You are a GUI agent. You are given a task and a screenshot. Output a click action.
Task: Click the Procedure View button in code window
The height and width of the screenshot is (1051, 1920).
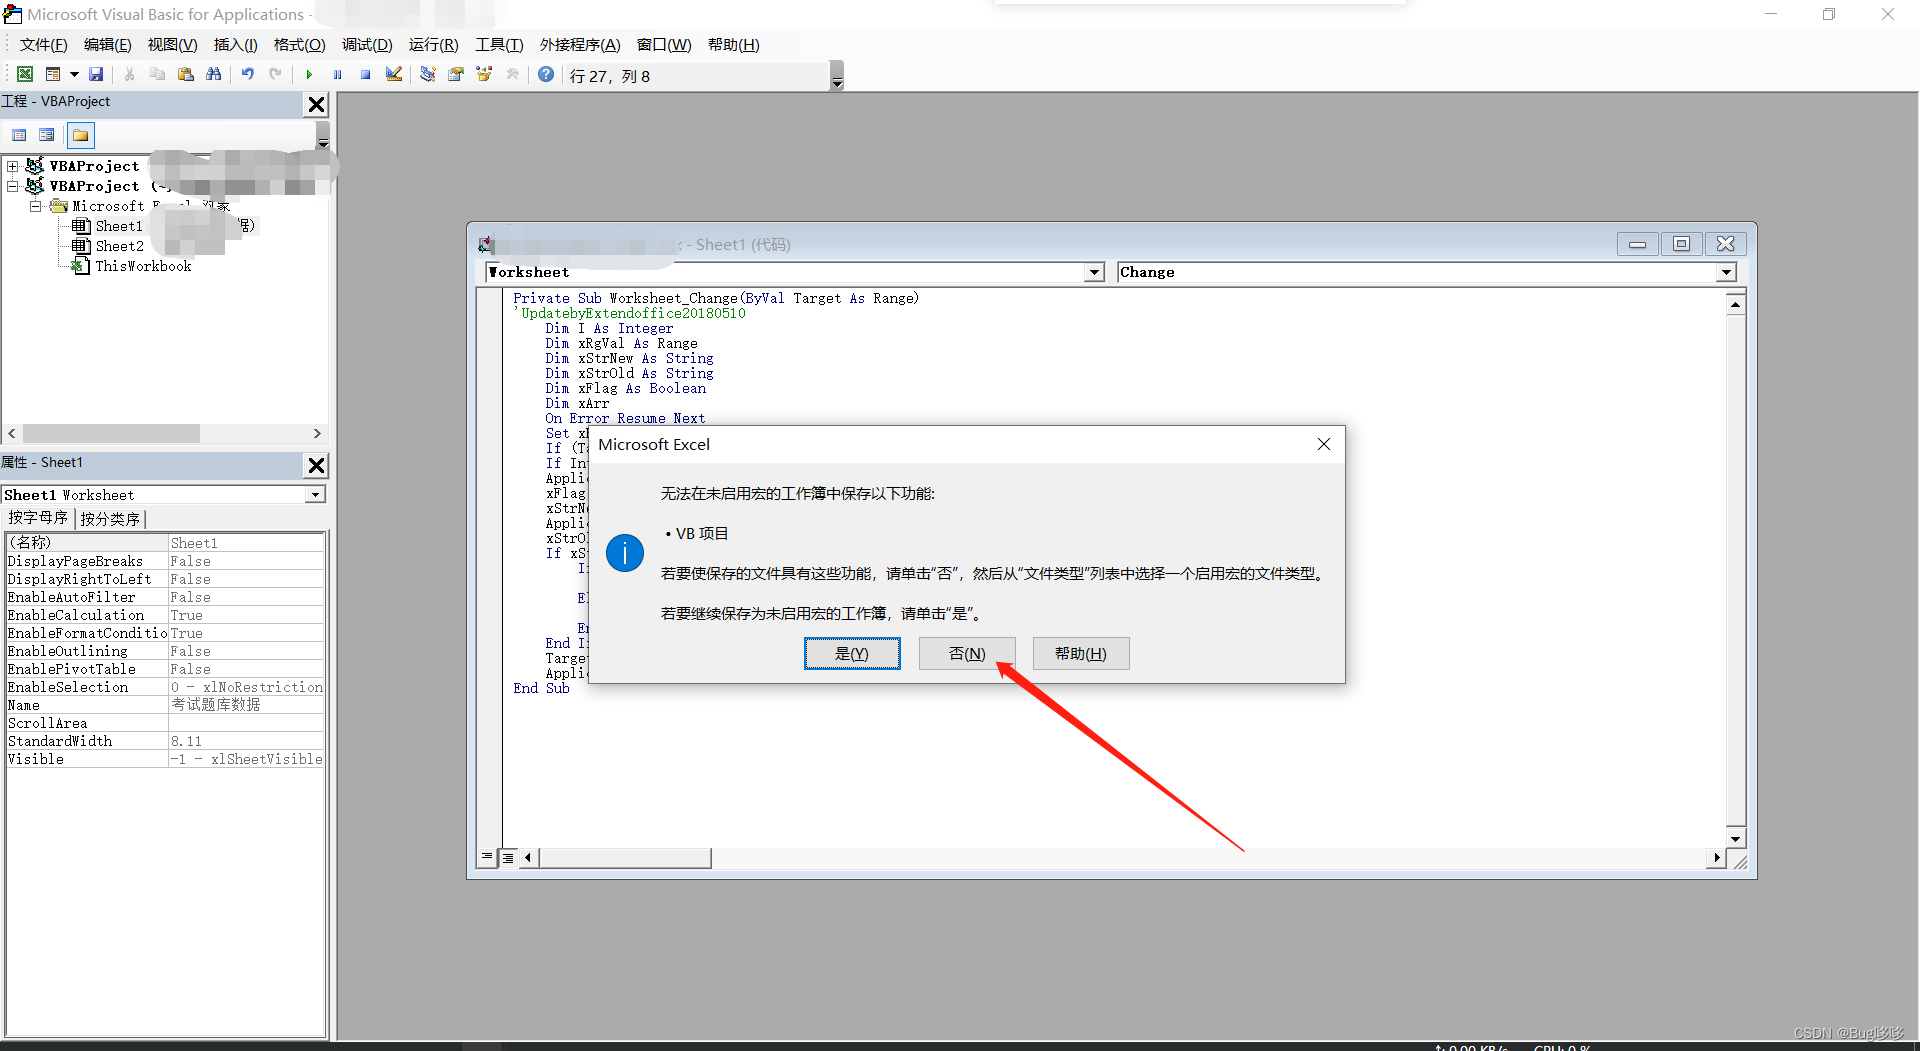click(x=487, y=857)
